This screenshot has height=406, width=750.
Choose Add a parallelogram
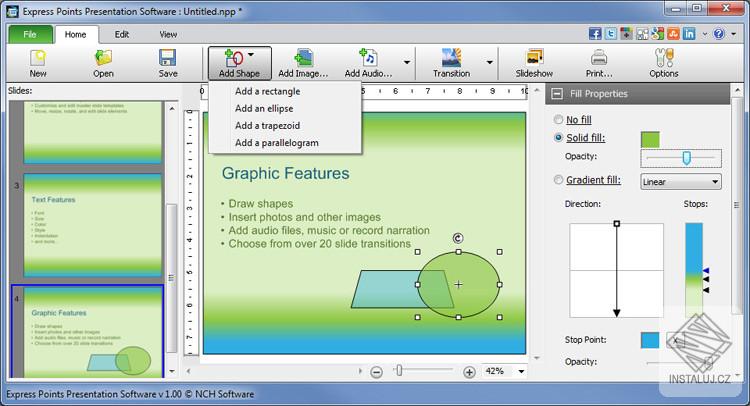pos(285,143)
